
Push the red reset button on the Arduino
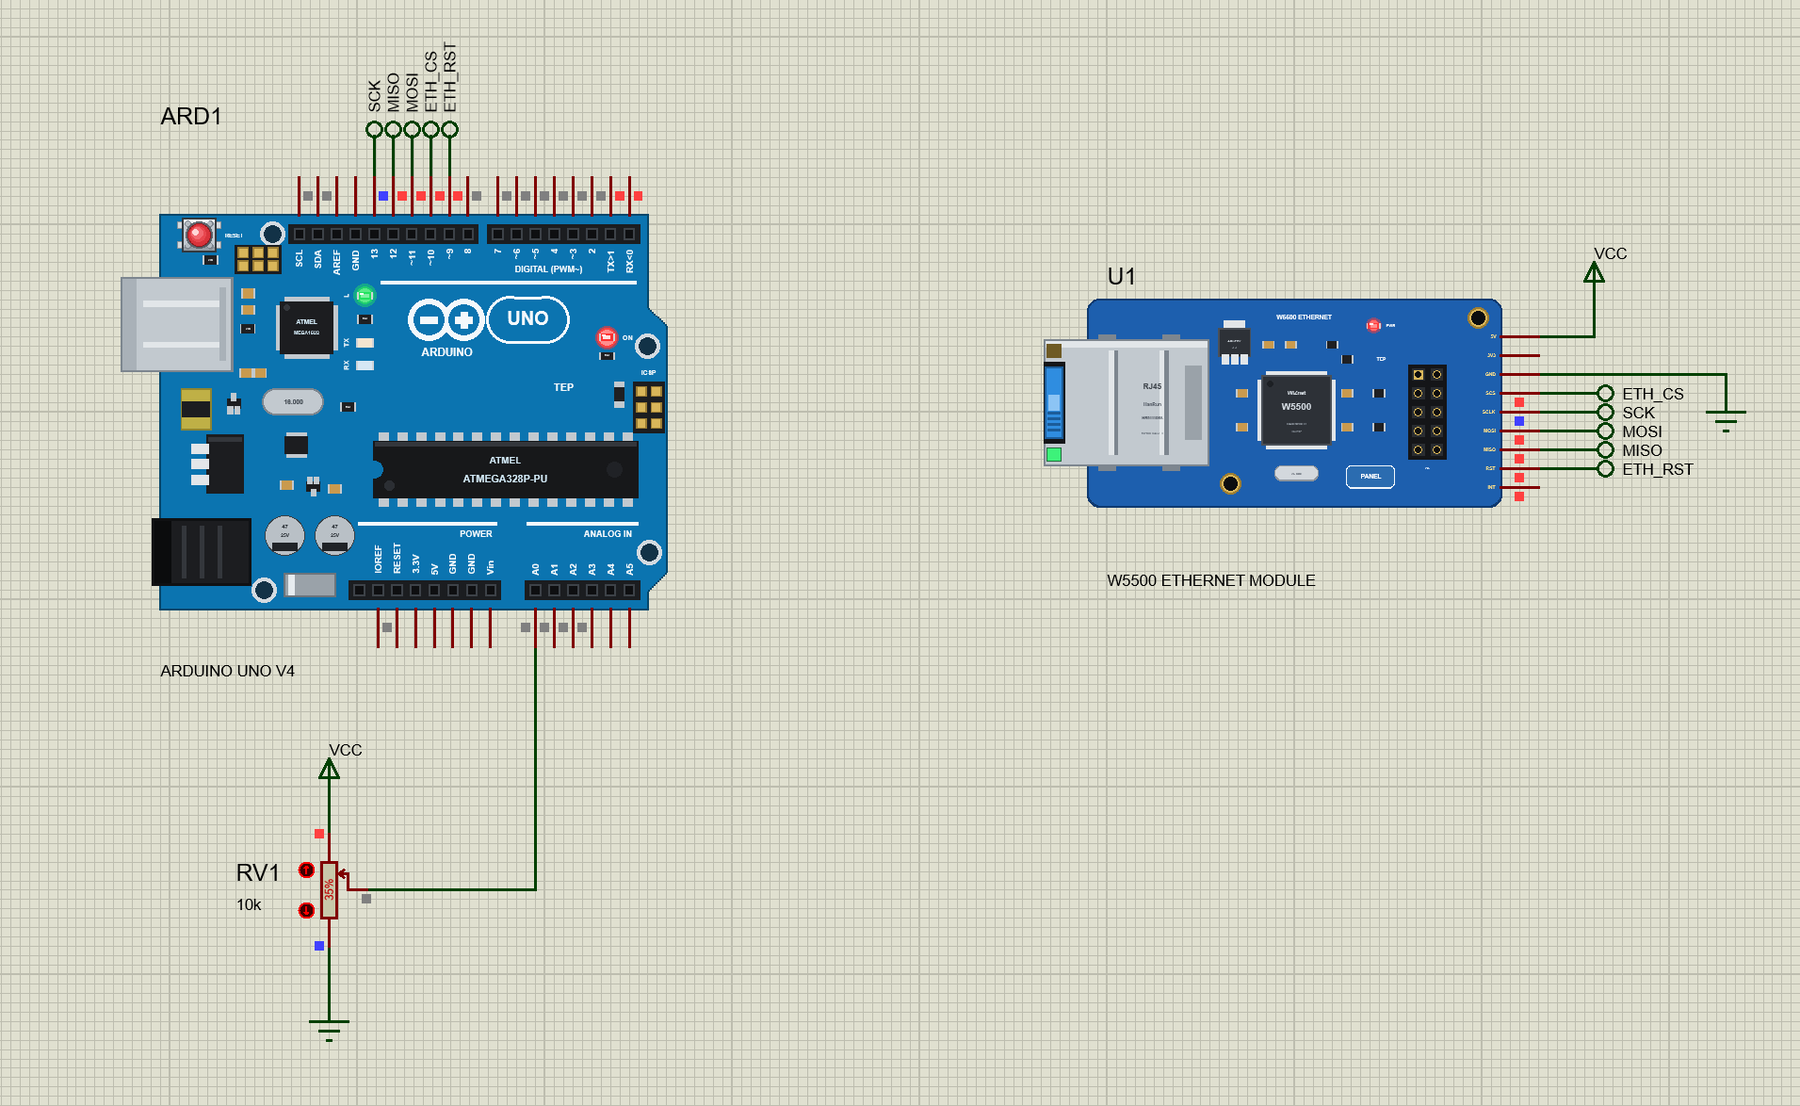pyautogui.click(x=199, y=235)
